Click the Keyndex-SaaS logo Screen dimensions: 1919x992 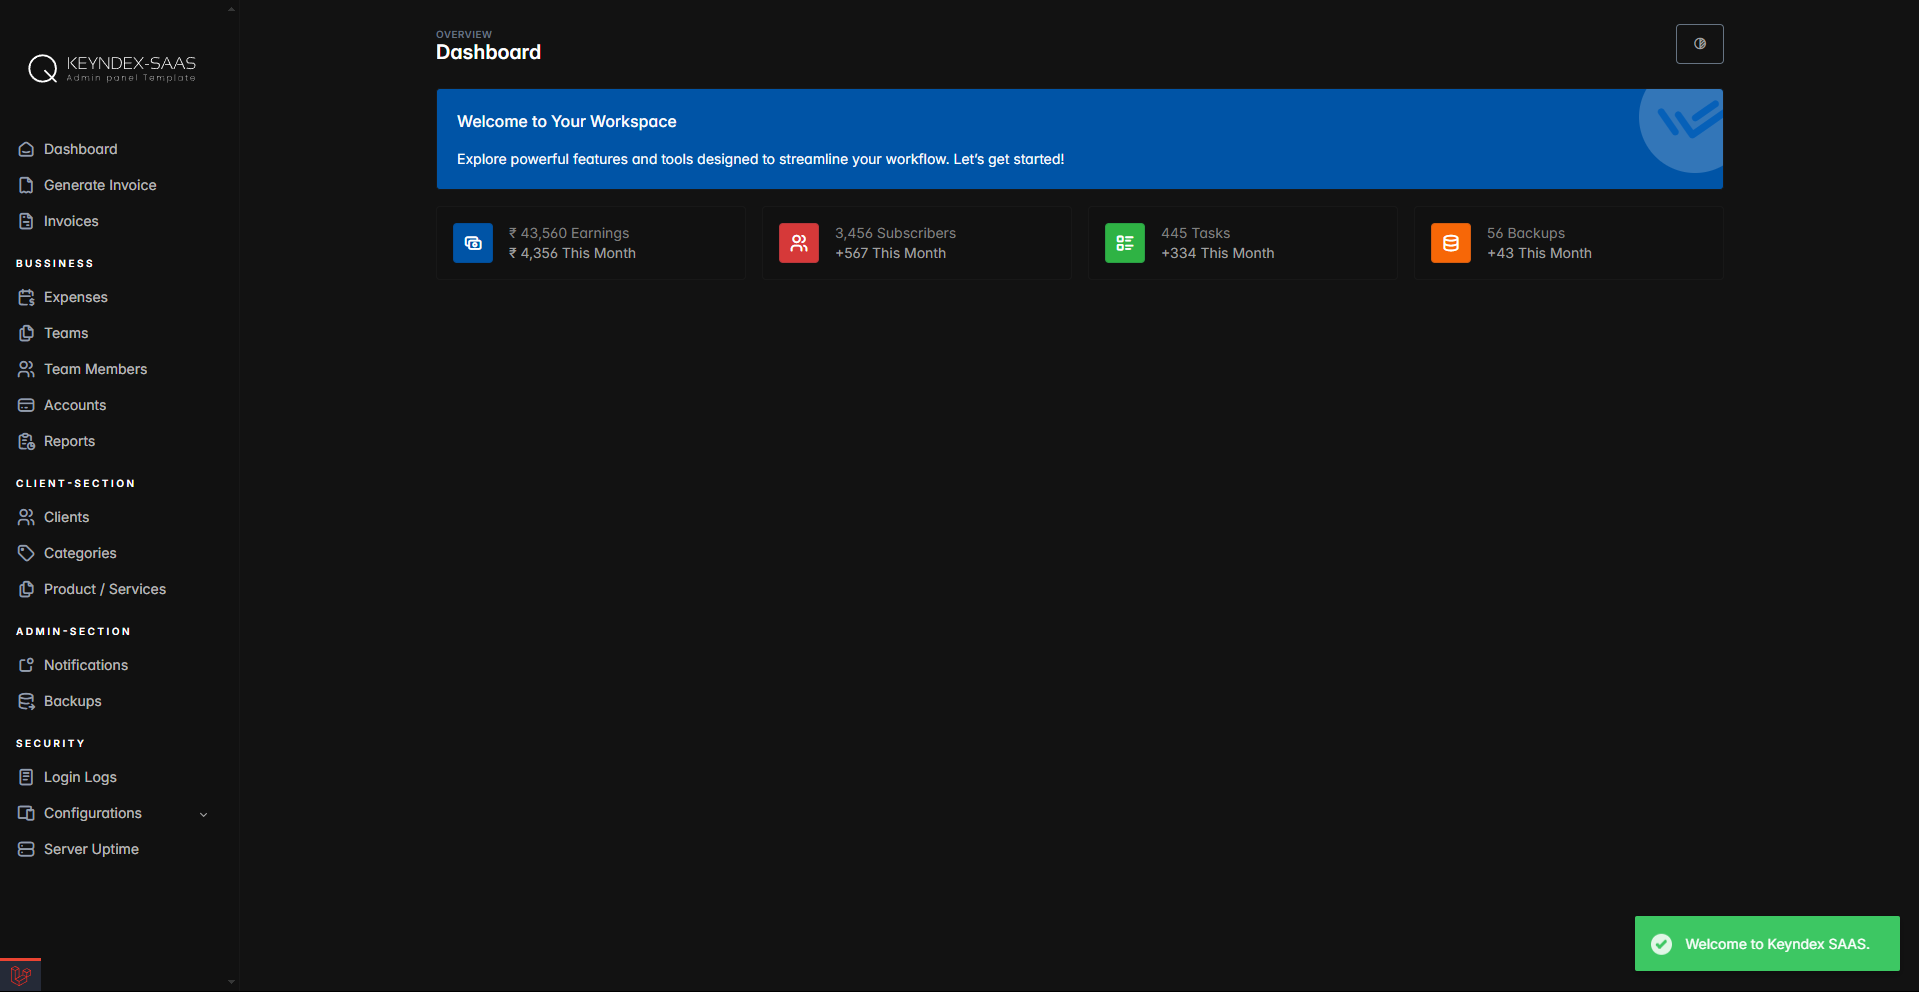(112, 68)
